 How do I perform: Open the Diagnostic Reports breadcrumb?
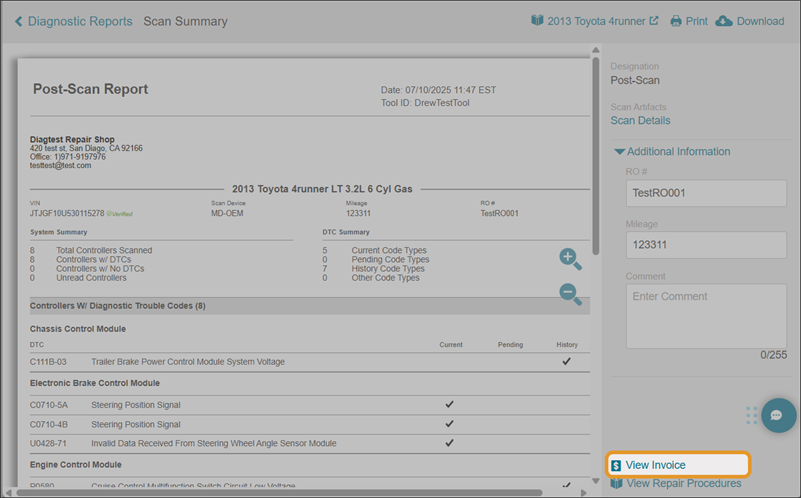click(x=80, y=21)
